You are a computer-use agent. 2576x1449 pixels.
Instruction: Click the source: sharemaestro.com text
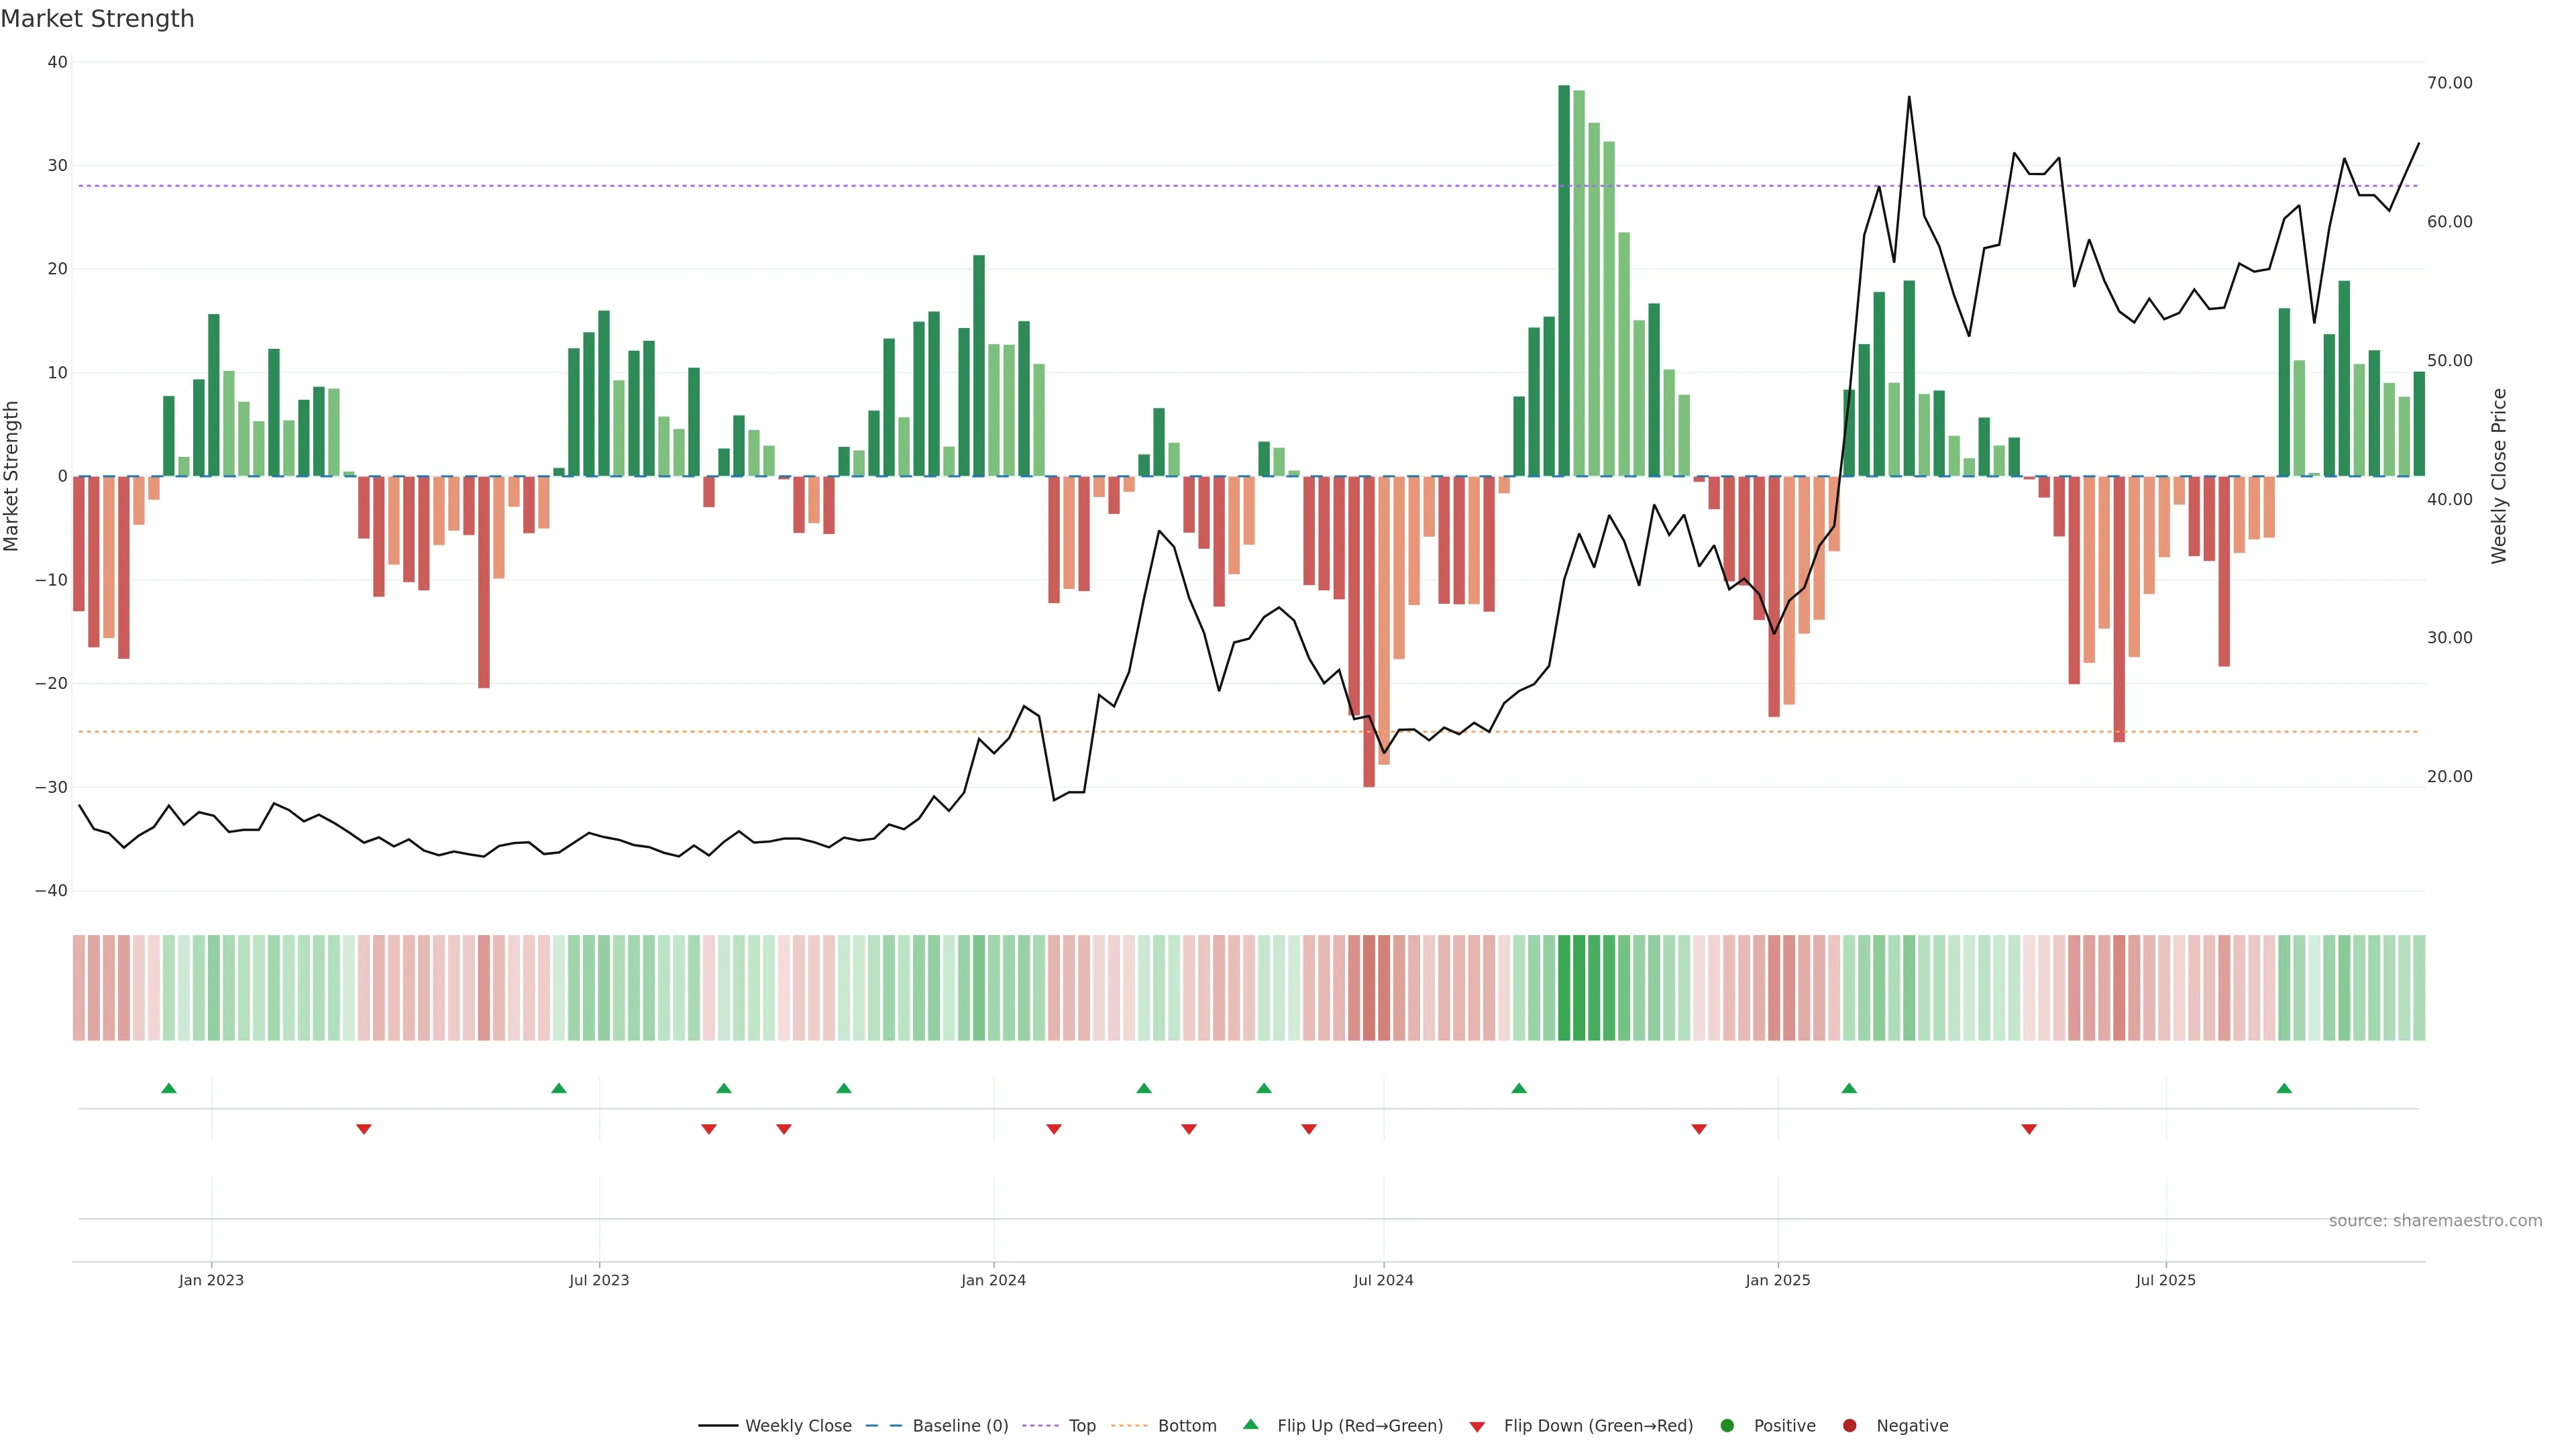2435,1220
